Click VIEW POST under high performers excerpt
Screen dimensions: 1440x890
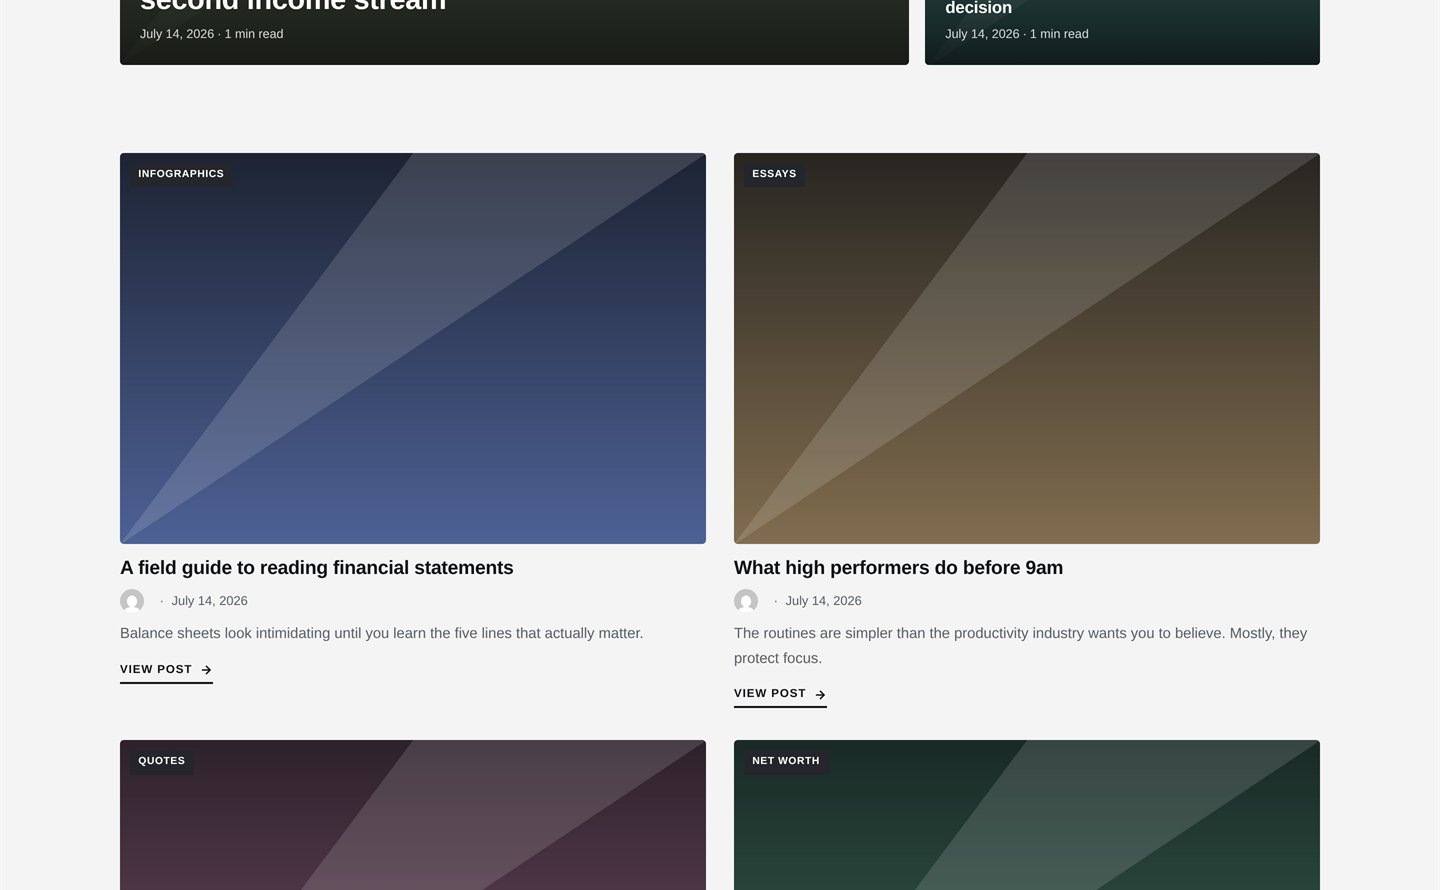(x=780, y=694)
